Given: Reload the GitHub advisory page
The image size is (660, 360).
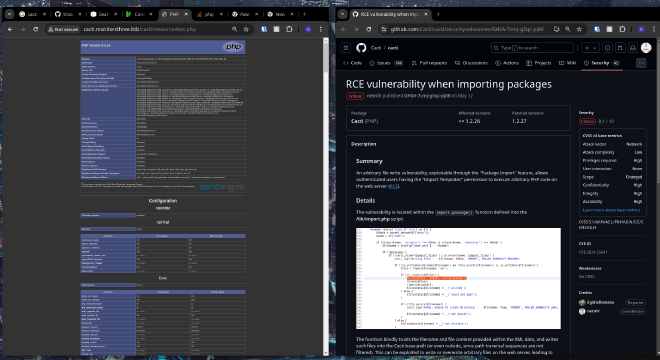Looking at the screenshot, I should (x=369, y=29).
